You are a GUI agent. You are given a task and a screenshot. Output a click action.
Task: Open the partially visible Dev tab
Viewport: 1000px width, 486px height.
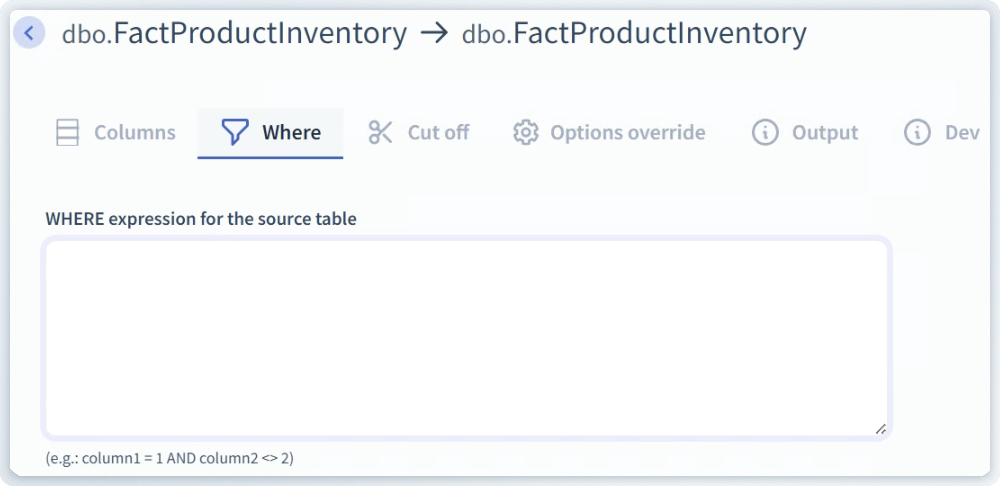pos(961,133)
